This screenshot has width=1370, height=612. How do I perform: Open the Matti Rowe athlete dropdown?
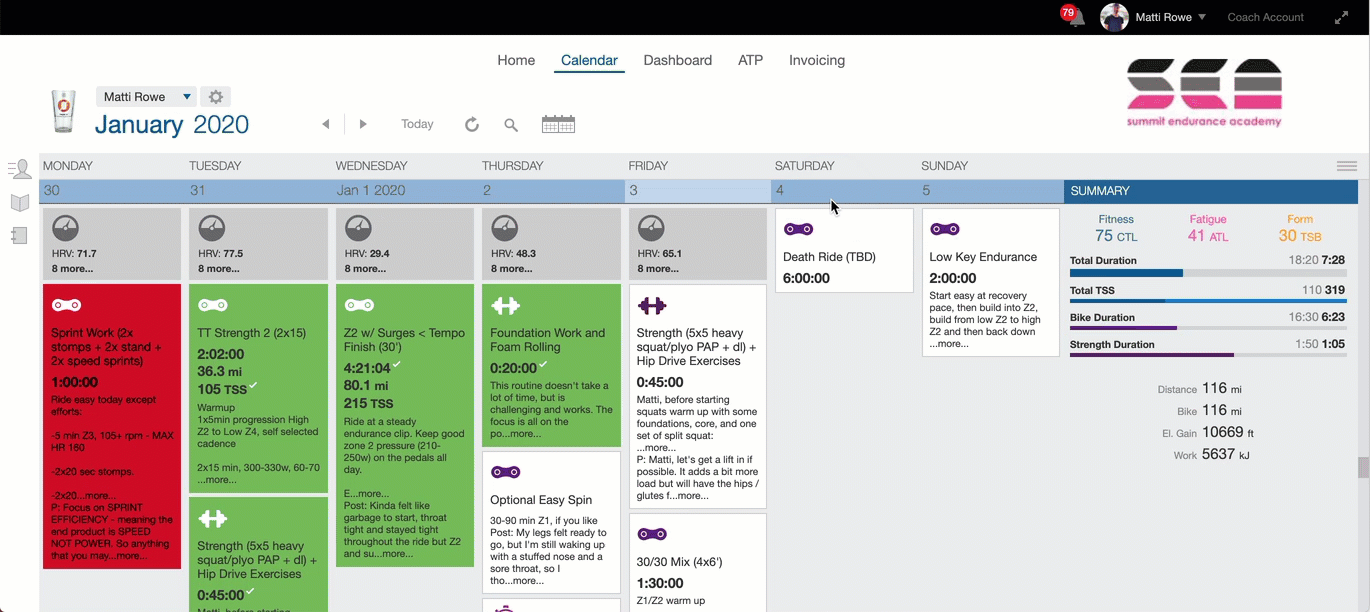click(x=145, y=96)
